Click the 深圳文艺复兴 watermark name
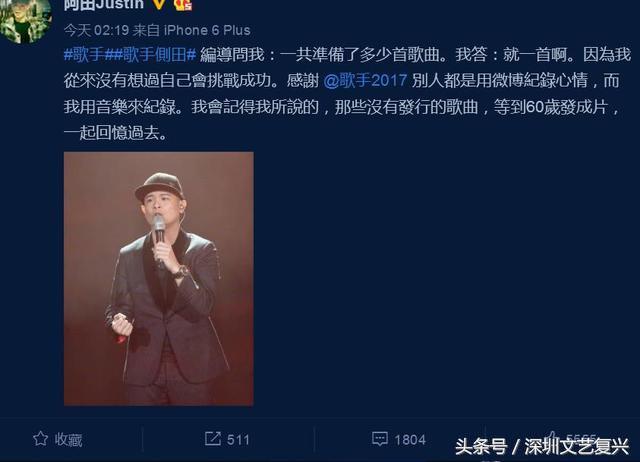640x462 pixels. click(576, 446)
